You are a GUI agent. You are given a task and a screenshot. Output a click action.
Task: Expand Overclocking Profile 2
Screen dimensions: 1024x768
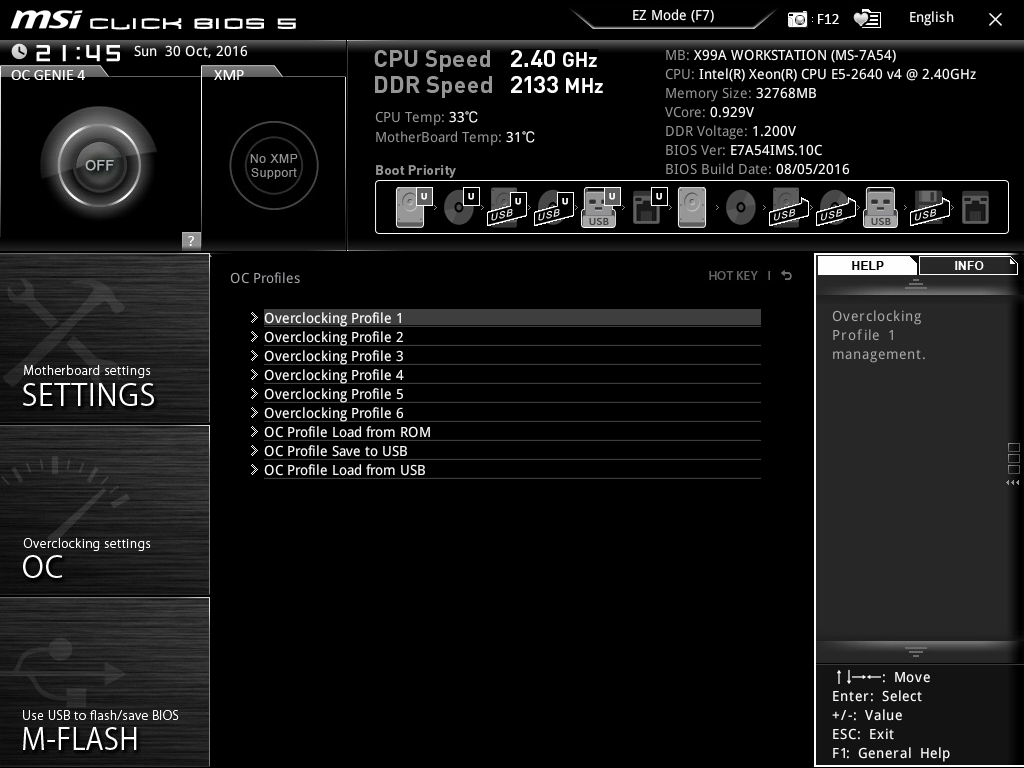[x=512, y=337]
